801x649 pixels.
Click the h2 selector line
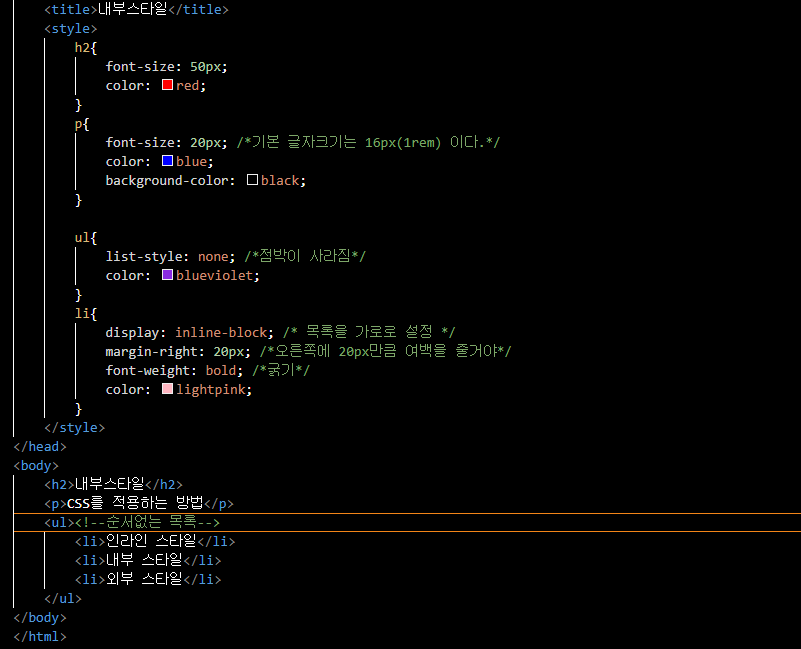click(86, 48)
